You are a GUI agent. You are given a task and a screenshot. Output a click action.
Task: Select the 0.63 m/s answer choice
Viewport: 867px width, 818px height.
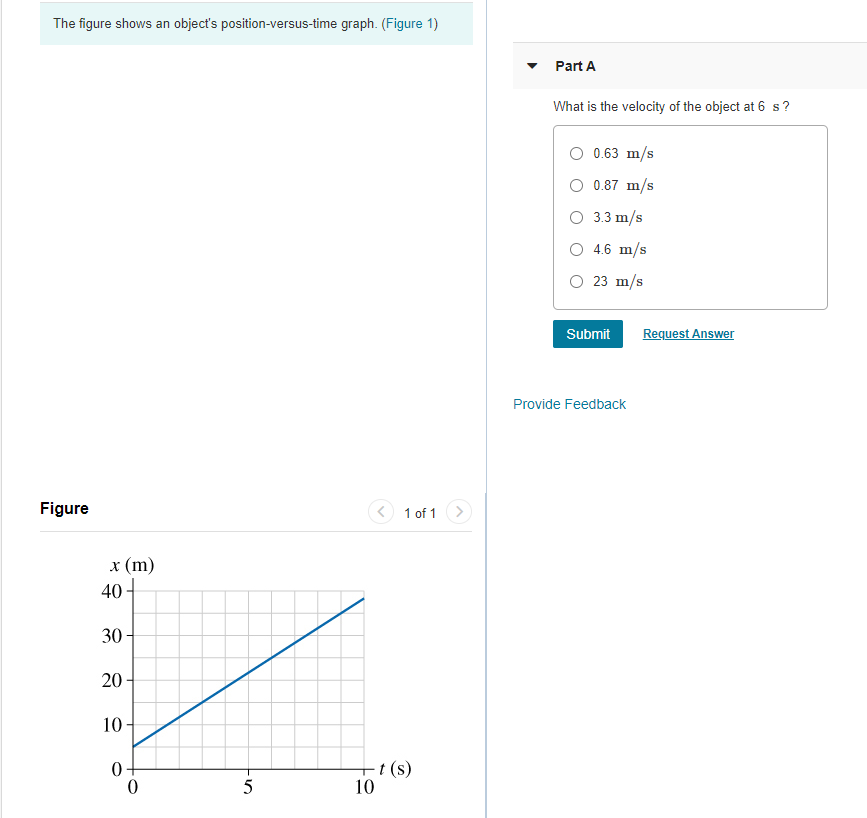click(x=577, y=153)
